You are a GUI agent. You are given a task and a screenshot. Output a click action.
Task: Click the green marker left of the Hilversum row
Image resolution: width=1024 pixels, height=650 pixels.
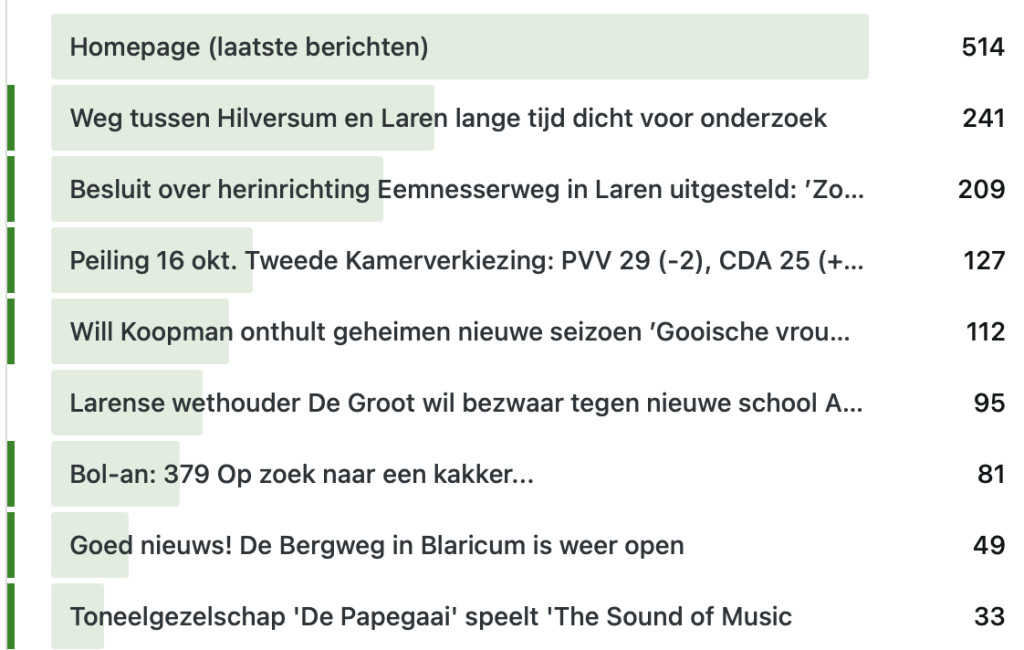coord(10,119)
